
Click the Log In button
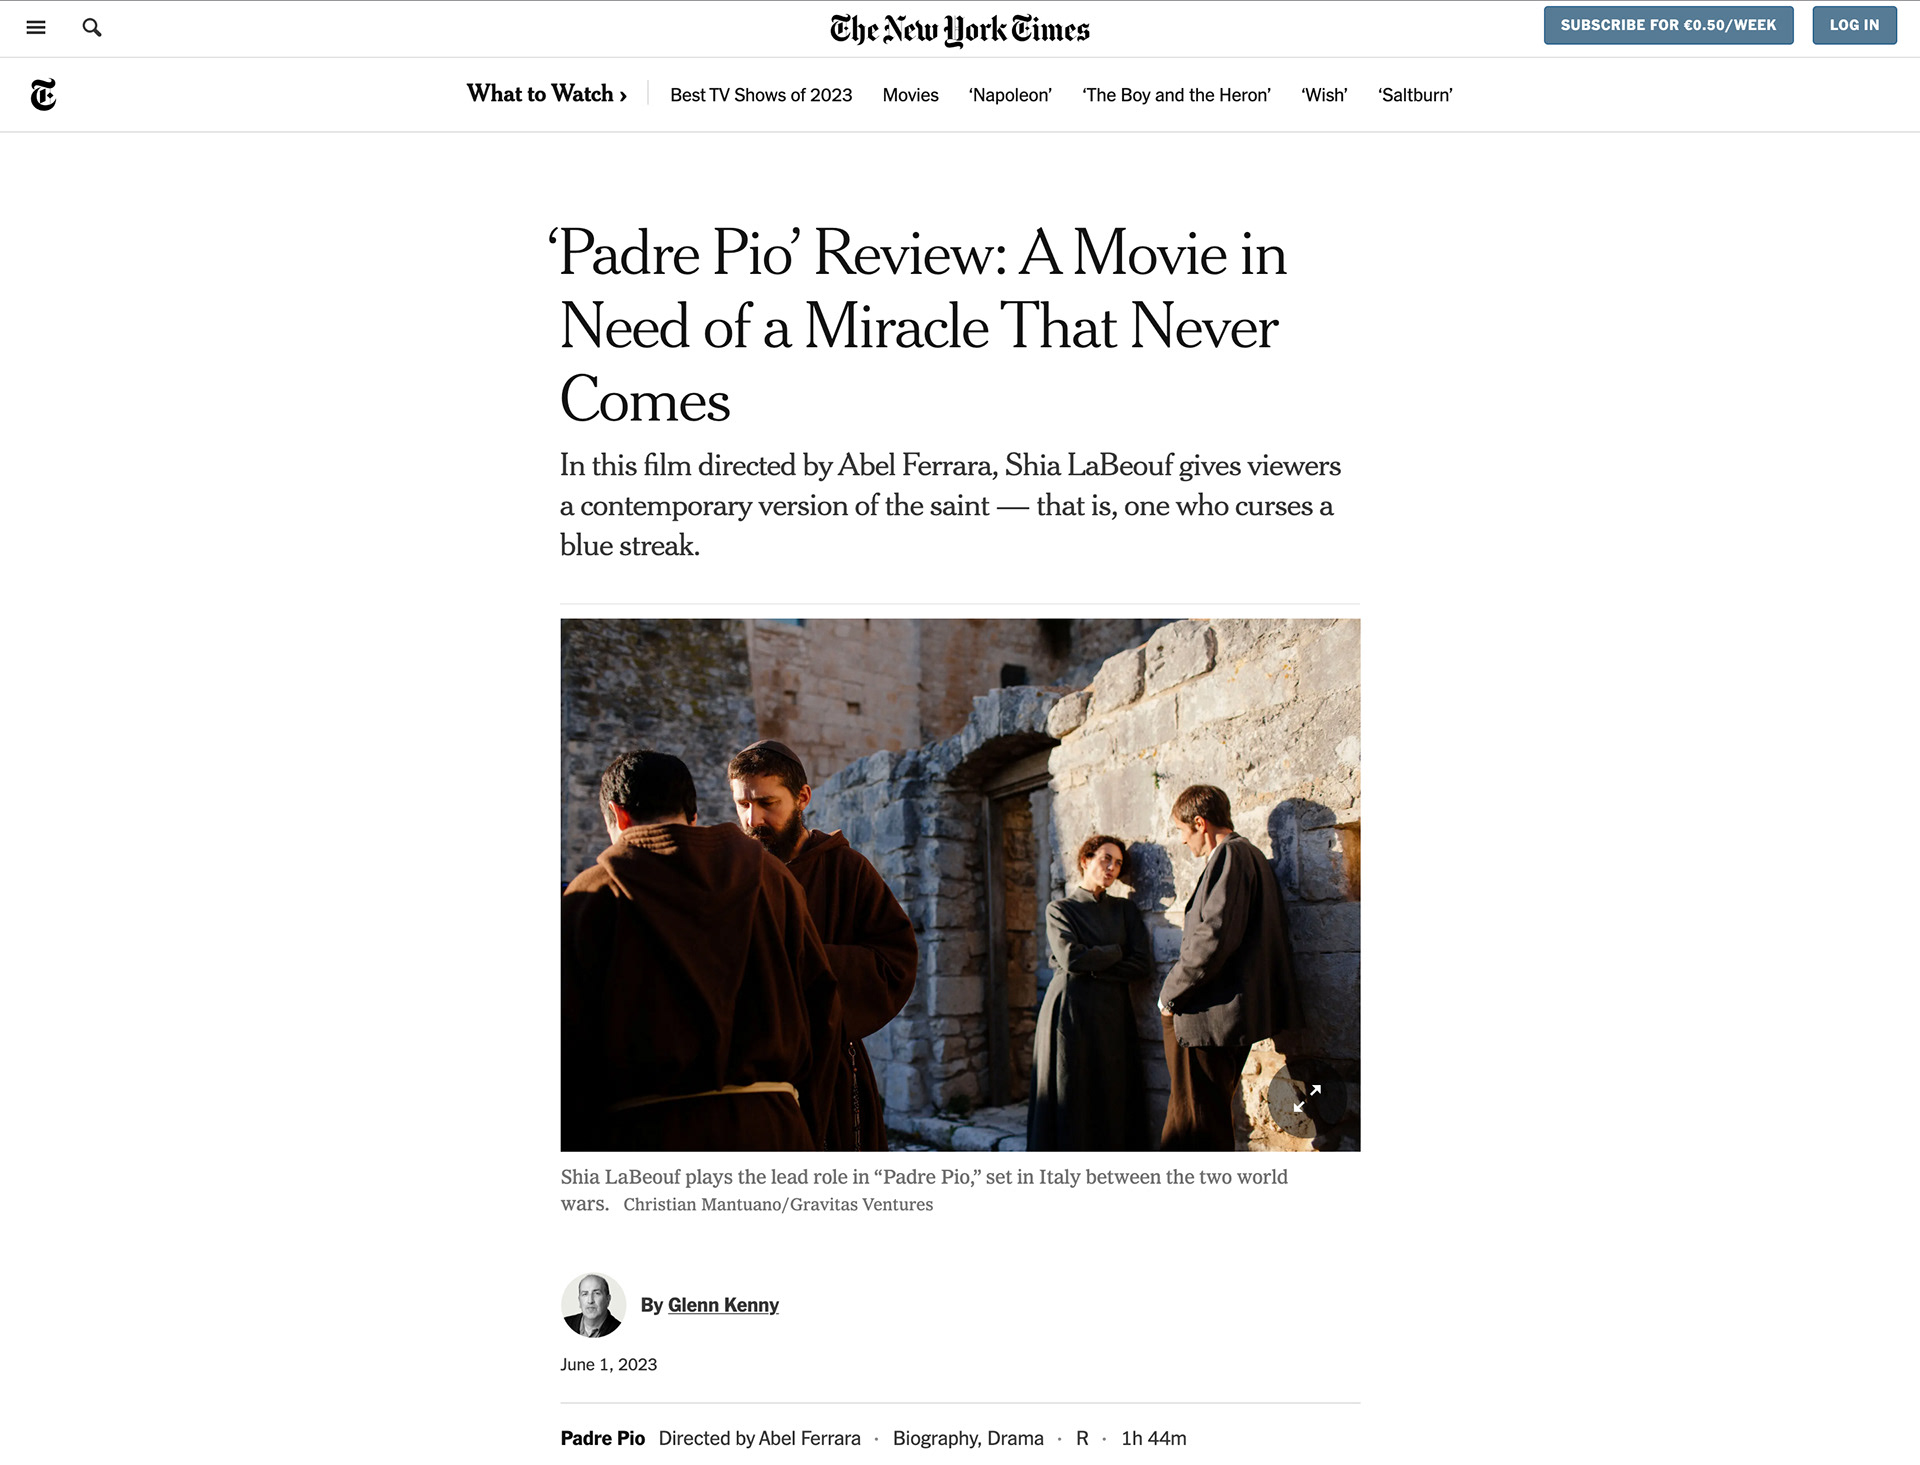tap(1854, 25)
